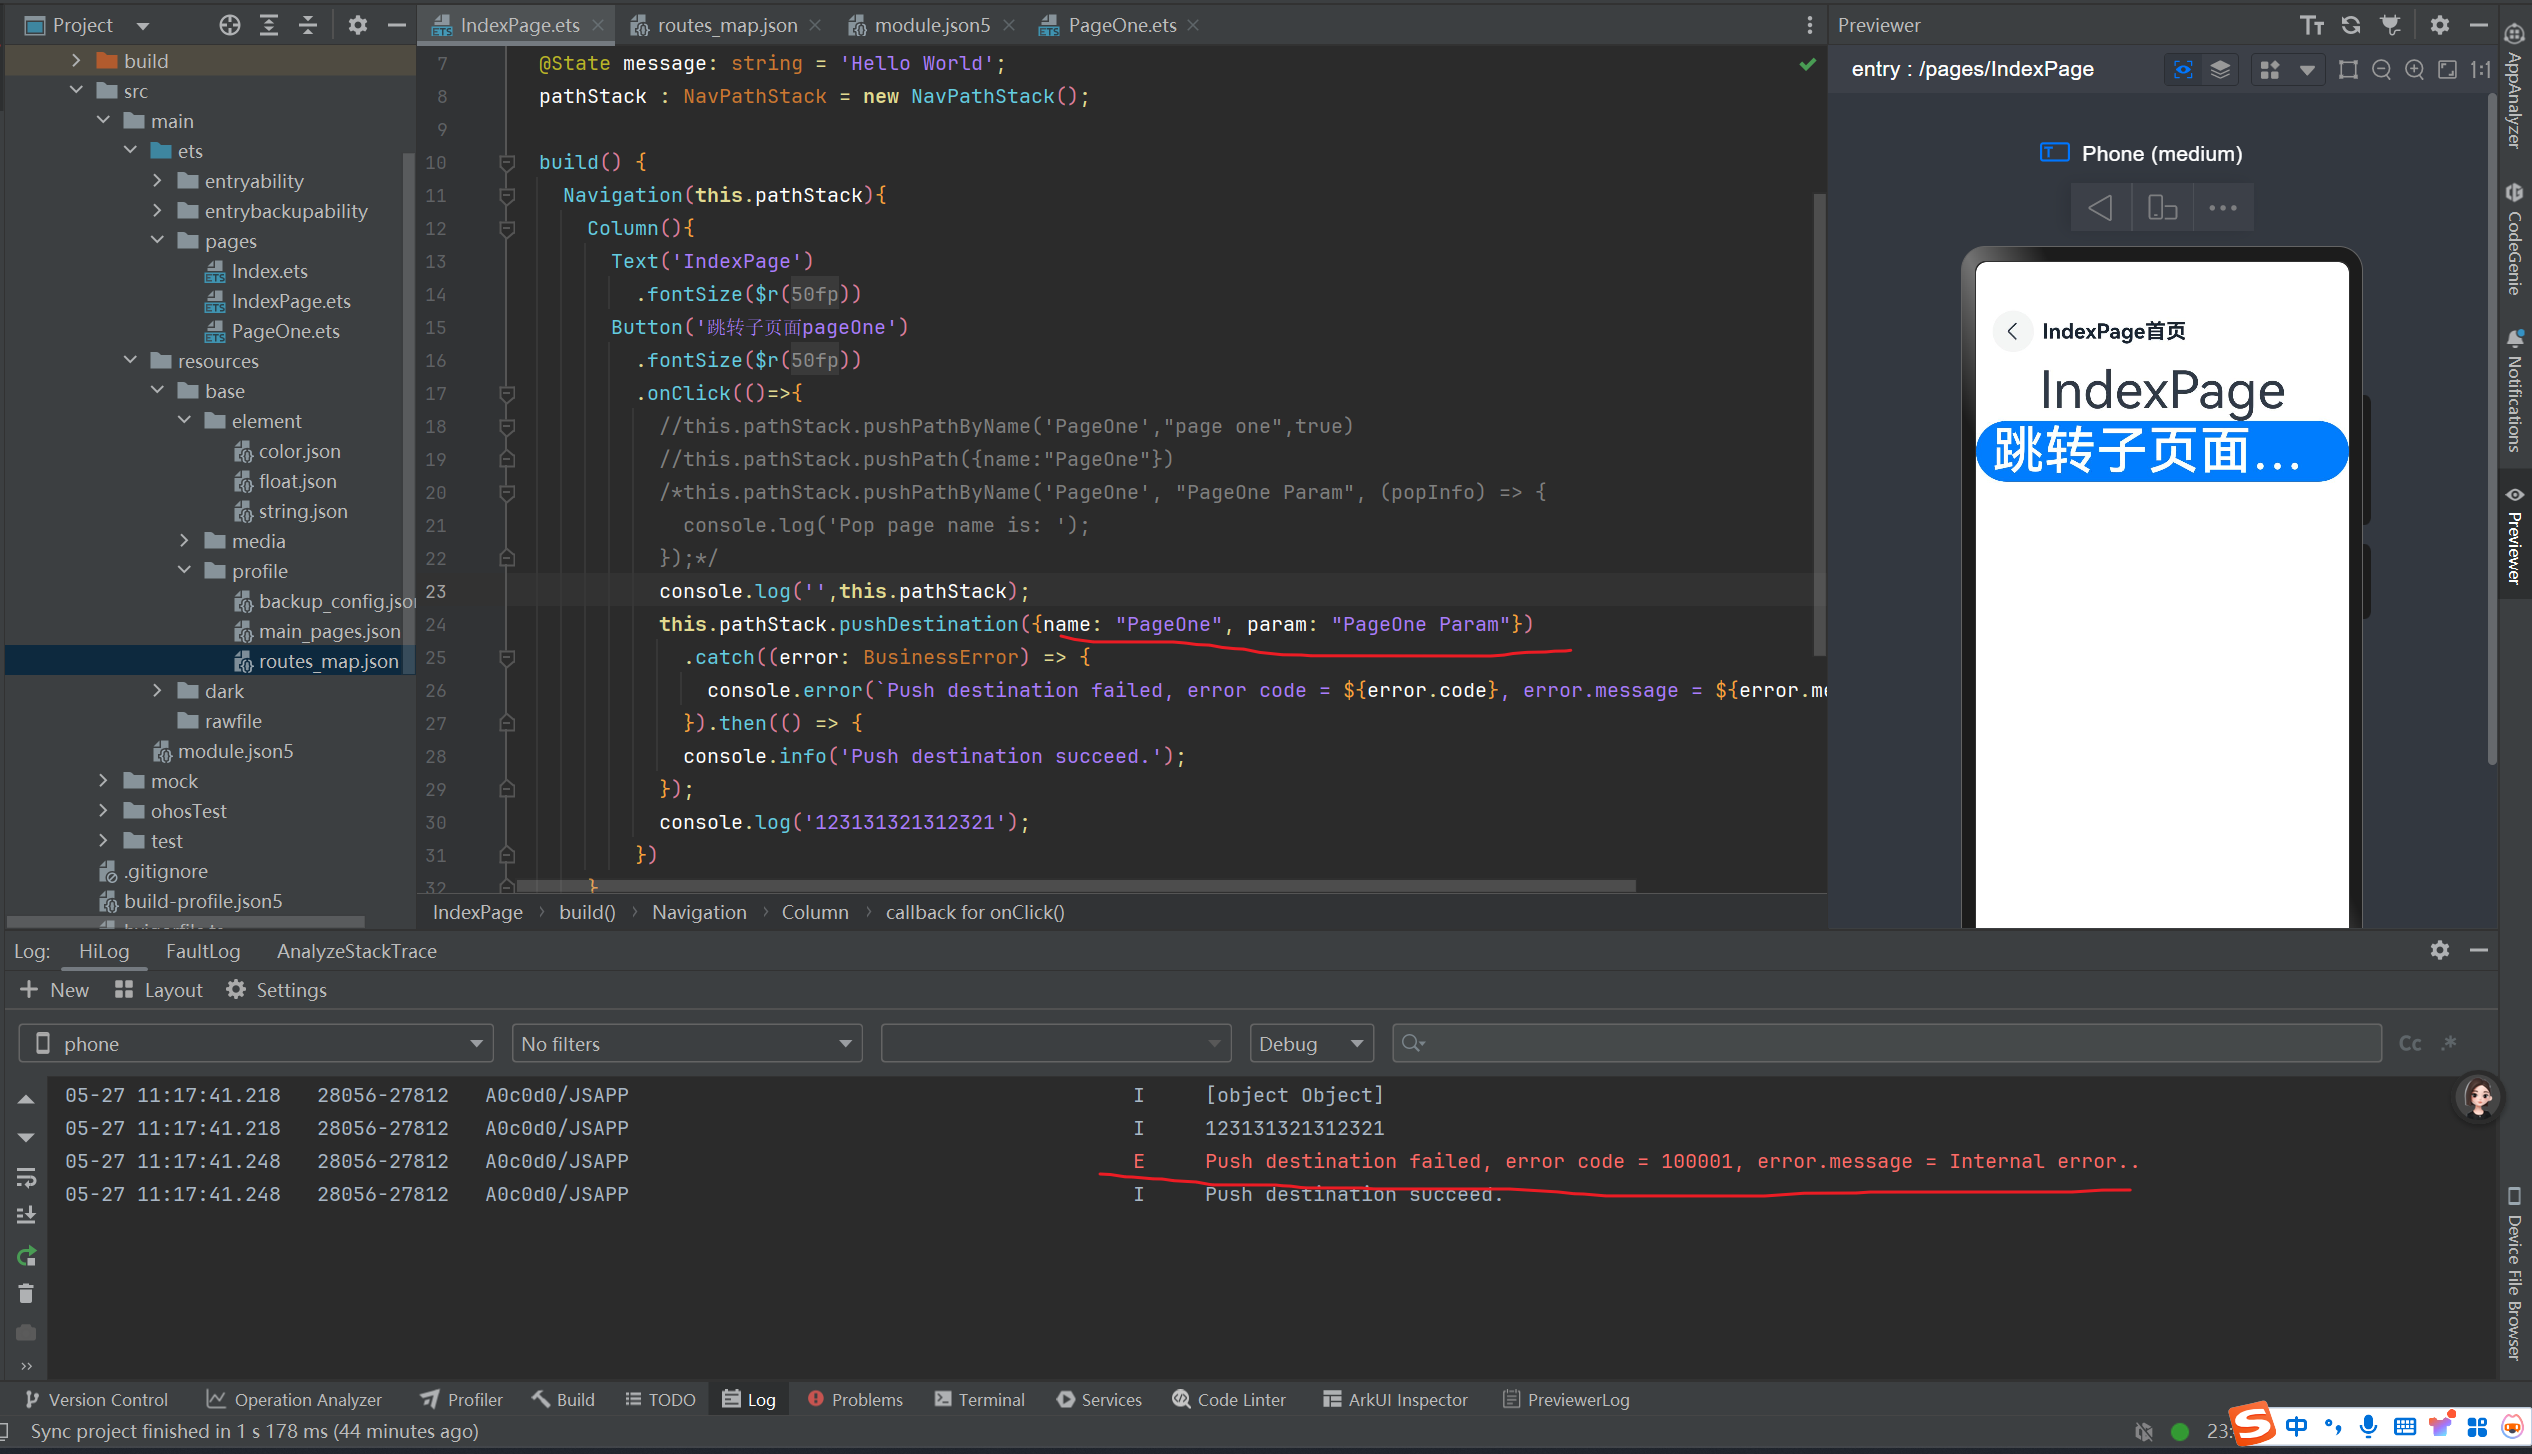Open Log Settings
Screen dimensions: 2532x1454
click(x=277, y=990)
